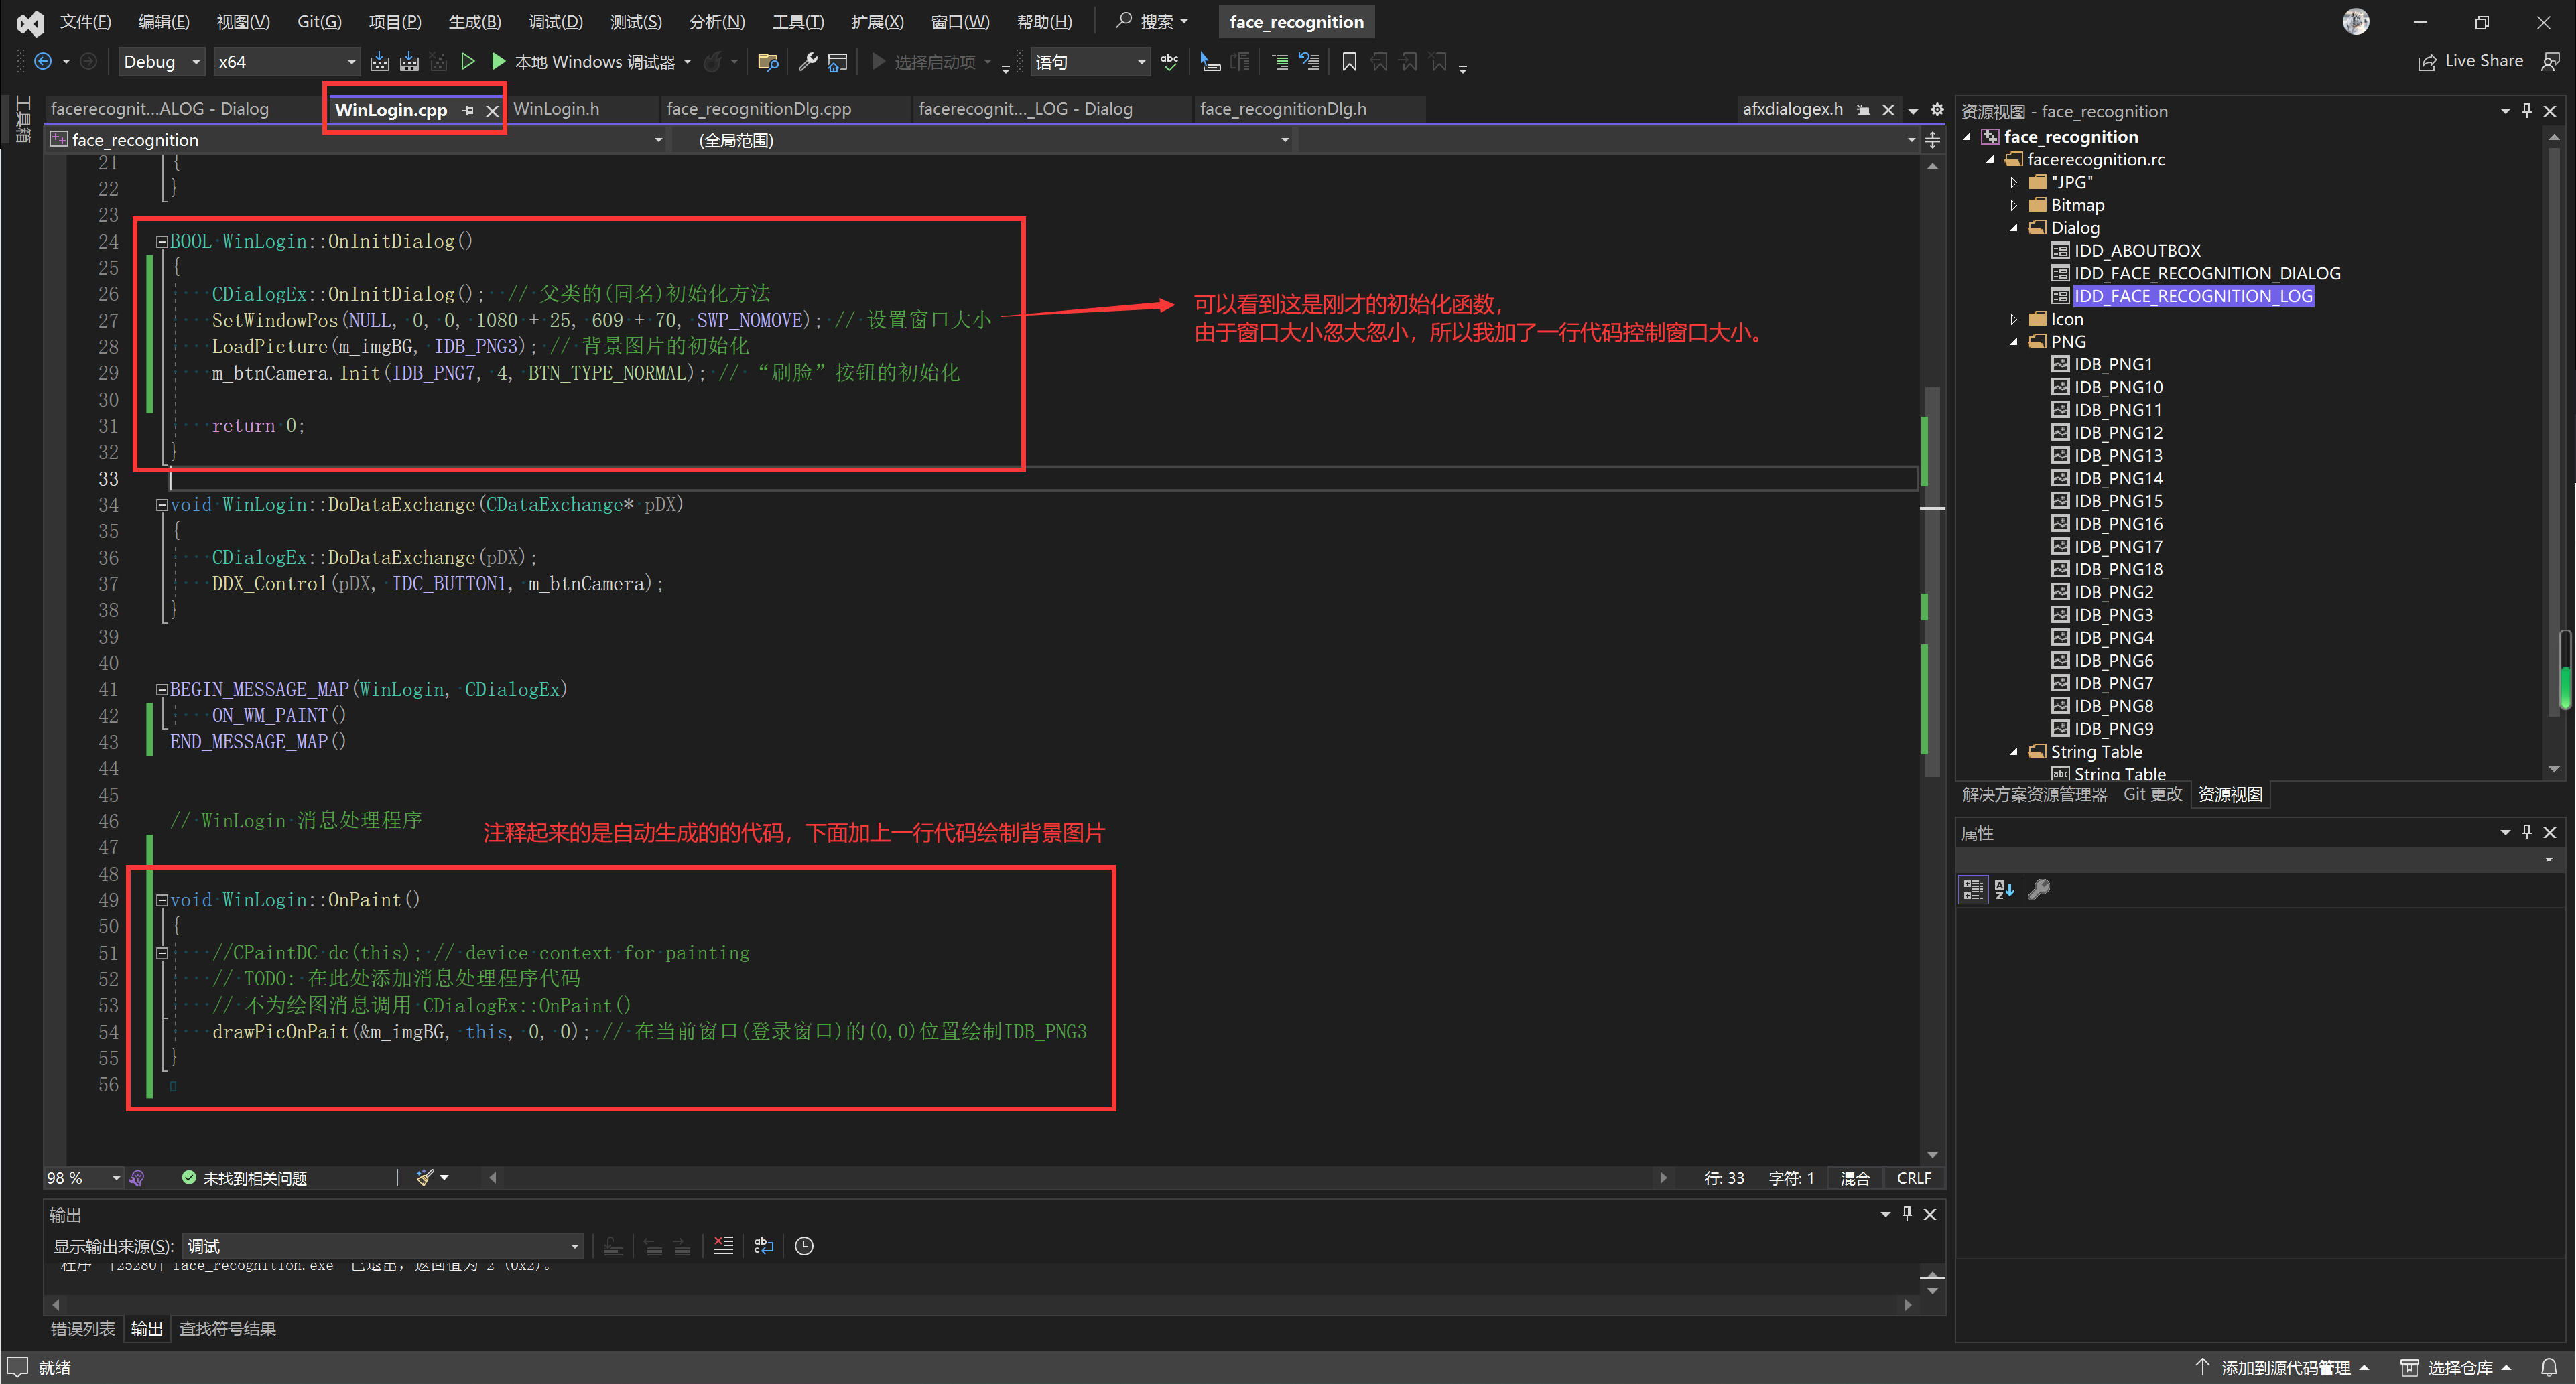
Task: Click the Live Share icon
Action: (2427, 62)
